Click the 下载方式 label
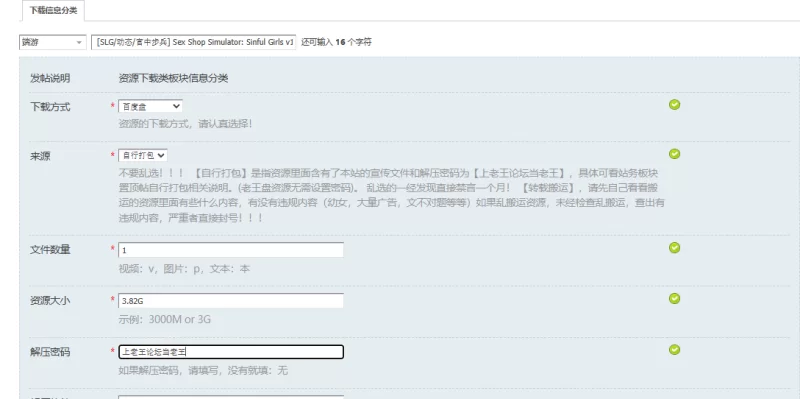Screen dimensions: 800x399 [50, 107]
